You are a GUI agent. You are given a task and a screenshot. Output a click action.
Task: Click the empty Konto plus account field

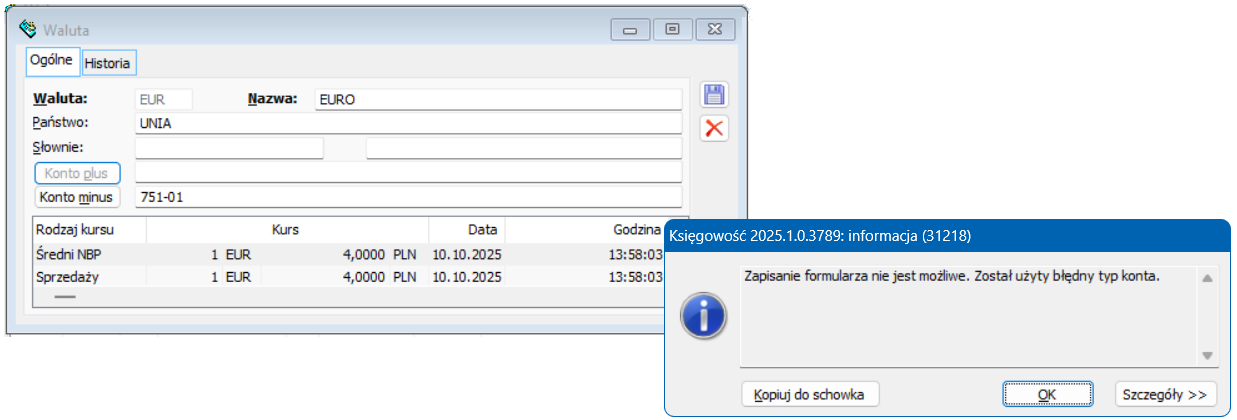(x=409, y=173)
